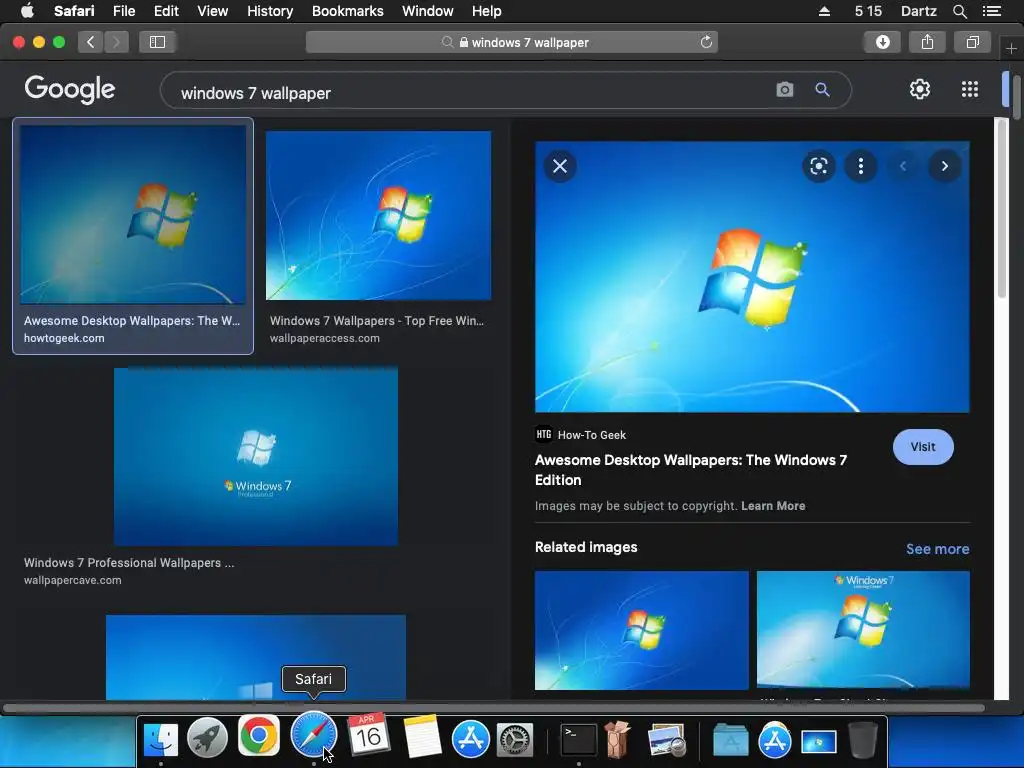Open Calendar from the Dock
1024x768 pixels.
(368, 735)
